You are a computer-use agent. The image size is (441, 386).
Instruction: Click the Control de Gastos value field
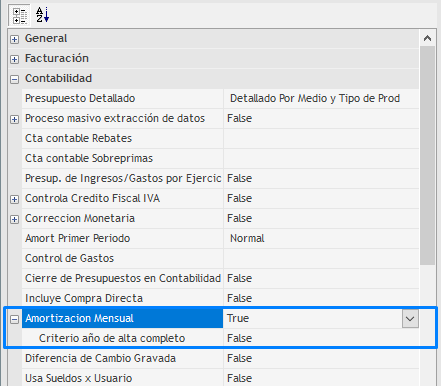321,258
